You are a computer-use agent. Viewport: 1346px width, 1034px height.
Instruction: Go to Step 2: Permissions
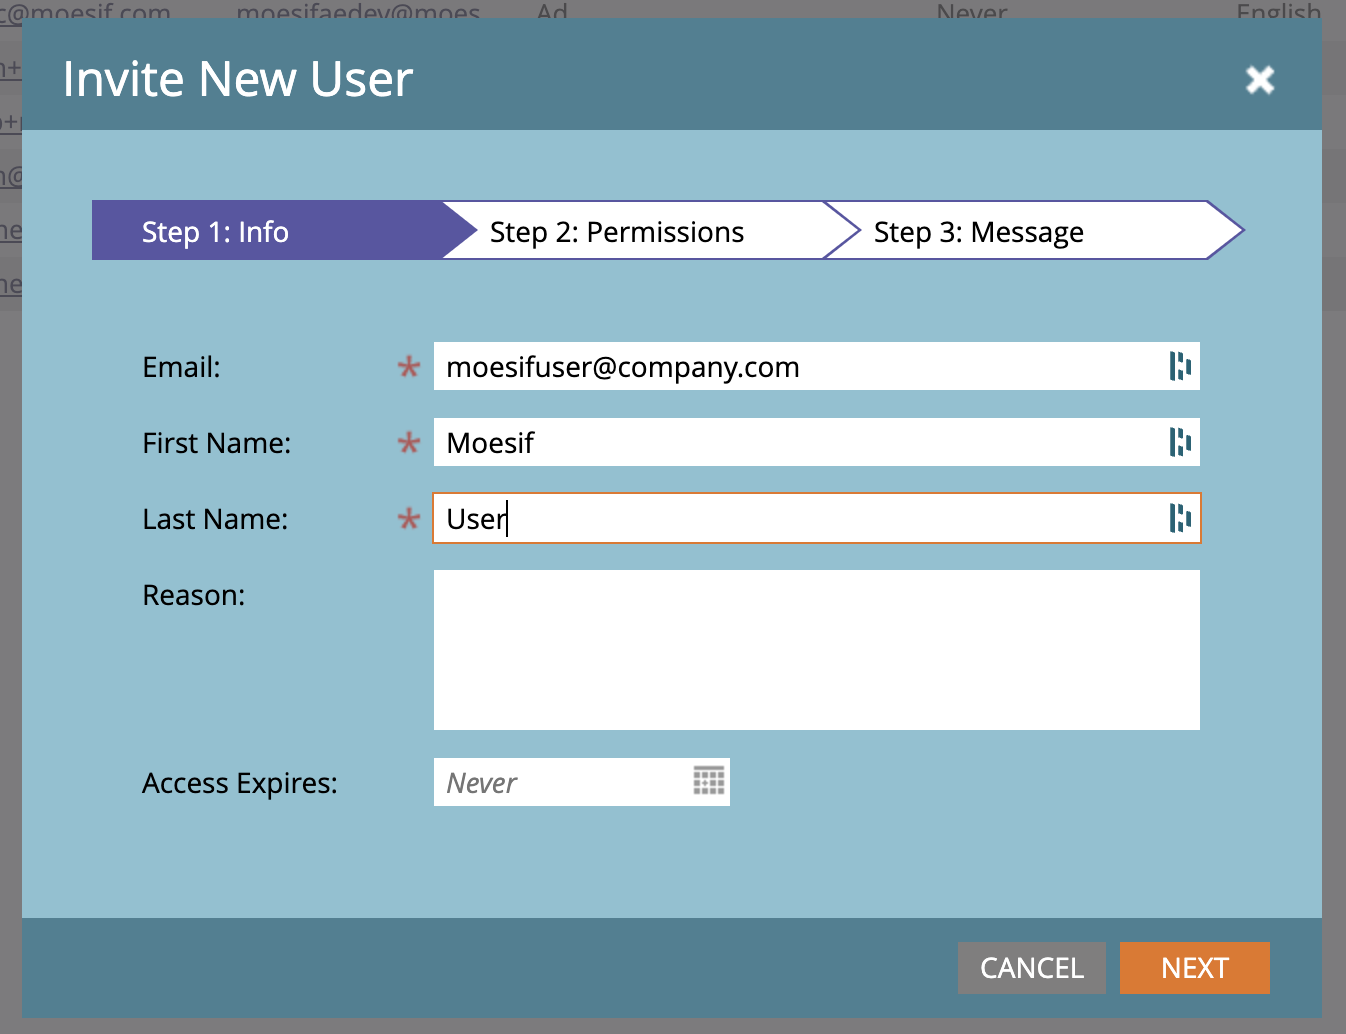tap(616, 232)
